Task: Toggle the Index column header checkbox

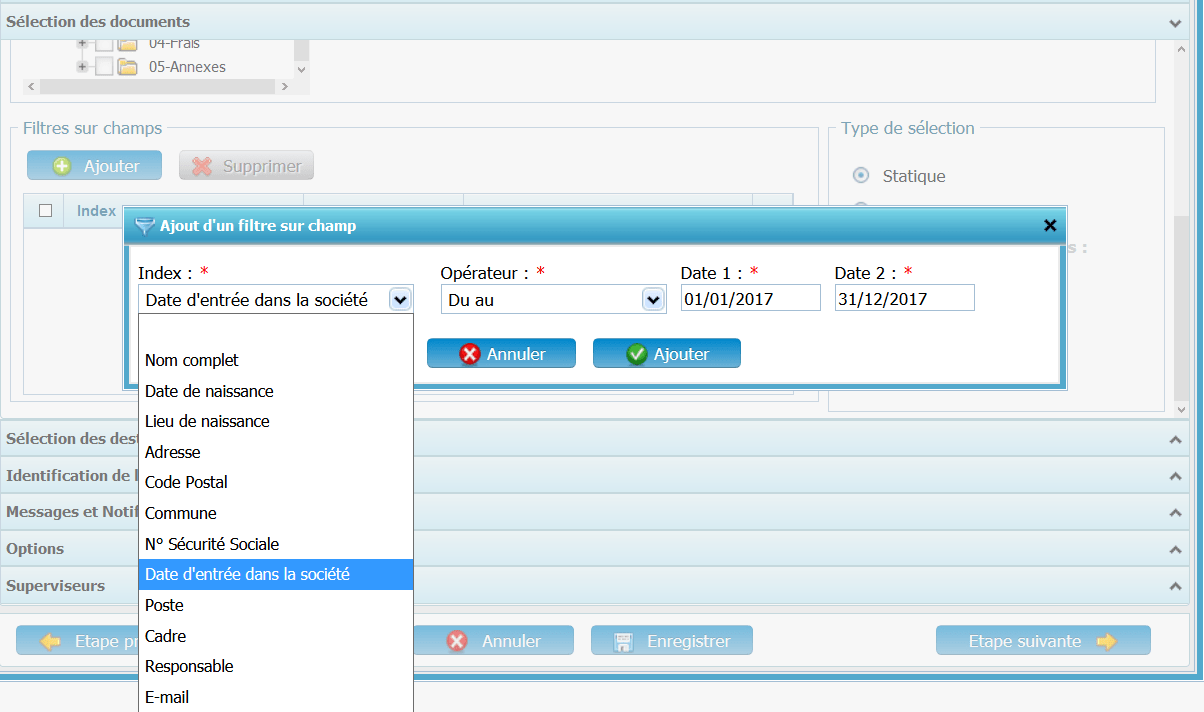Action: point(45,211)
